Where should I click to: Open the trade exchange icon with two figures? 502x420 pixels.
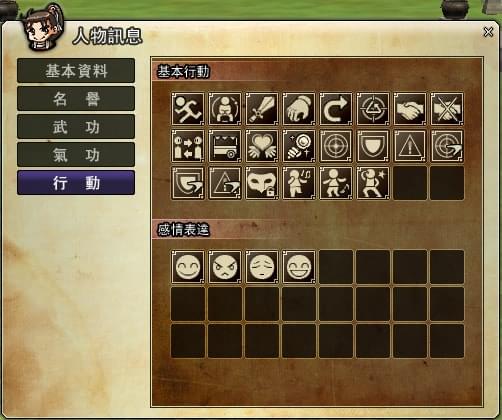click(188, 146)
